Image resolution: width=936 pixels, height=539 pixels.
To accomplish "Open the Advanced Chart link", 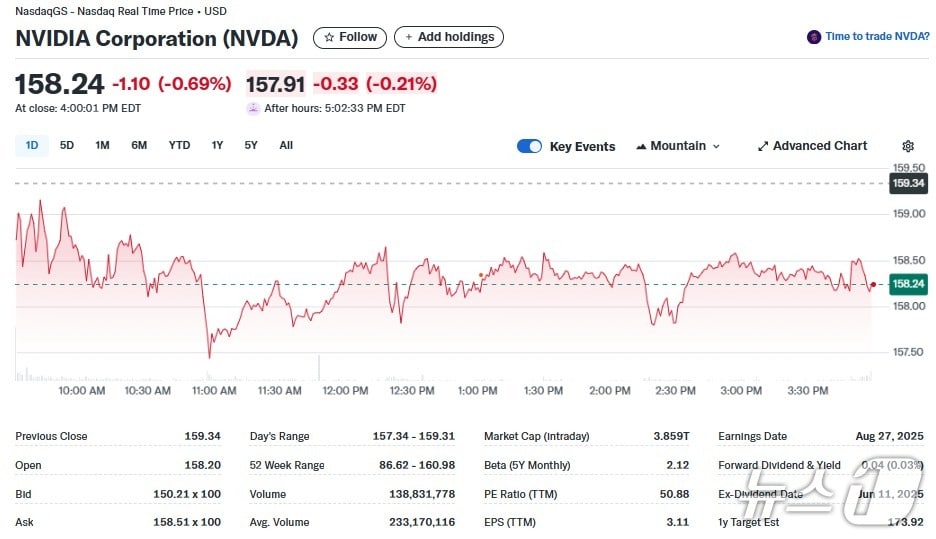I will (x=812, y=146).
